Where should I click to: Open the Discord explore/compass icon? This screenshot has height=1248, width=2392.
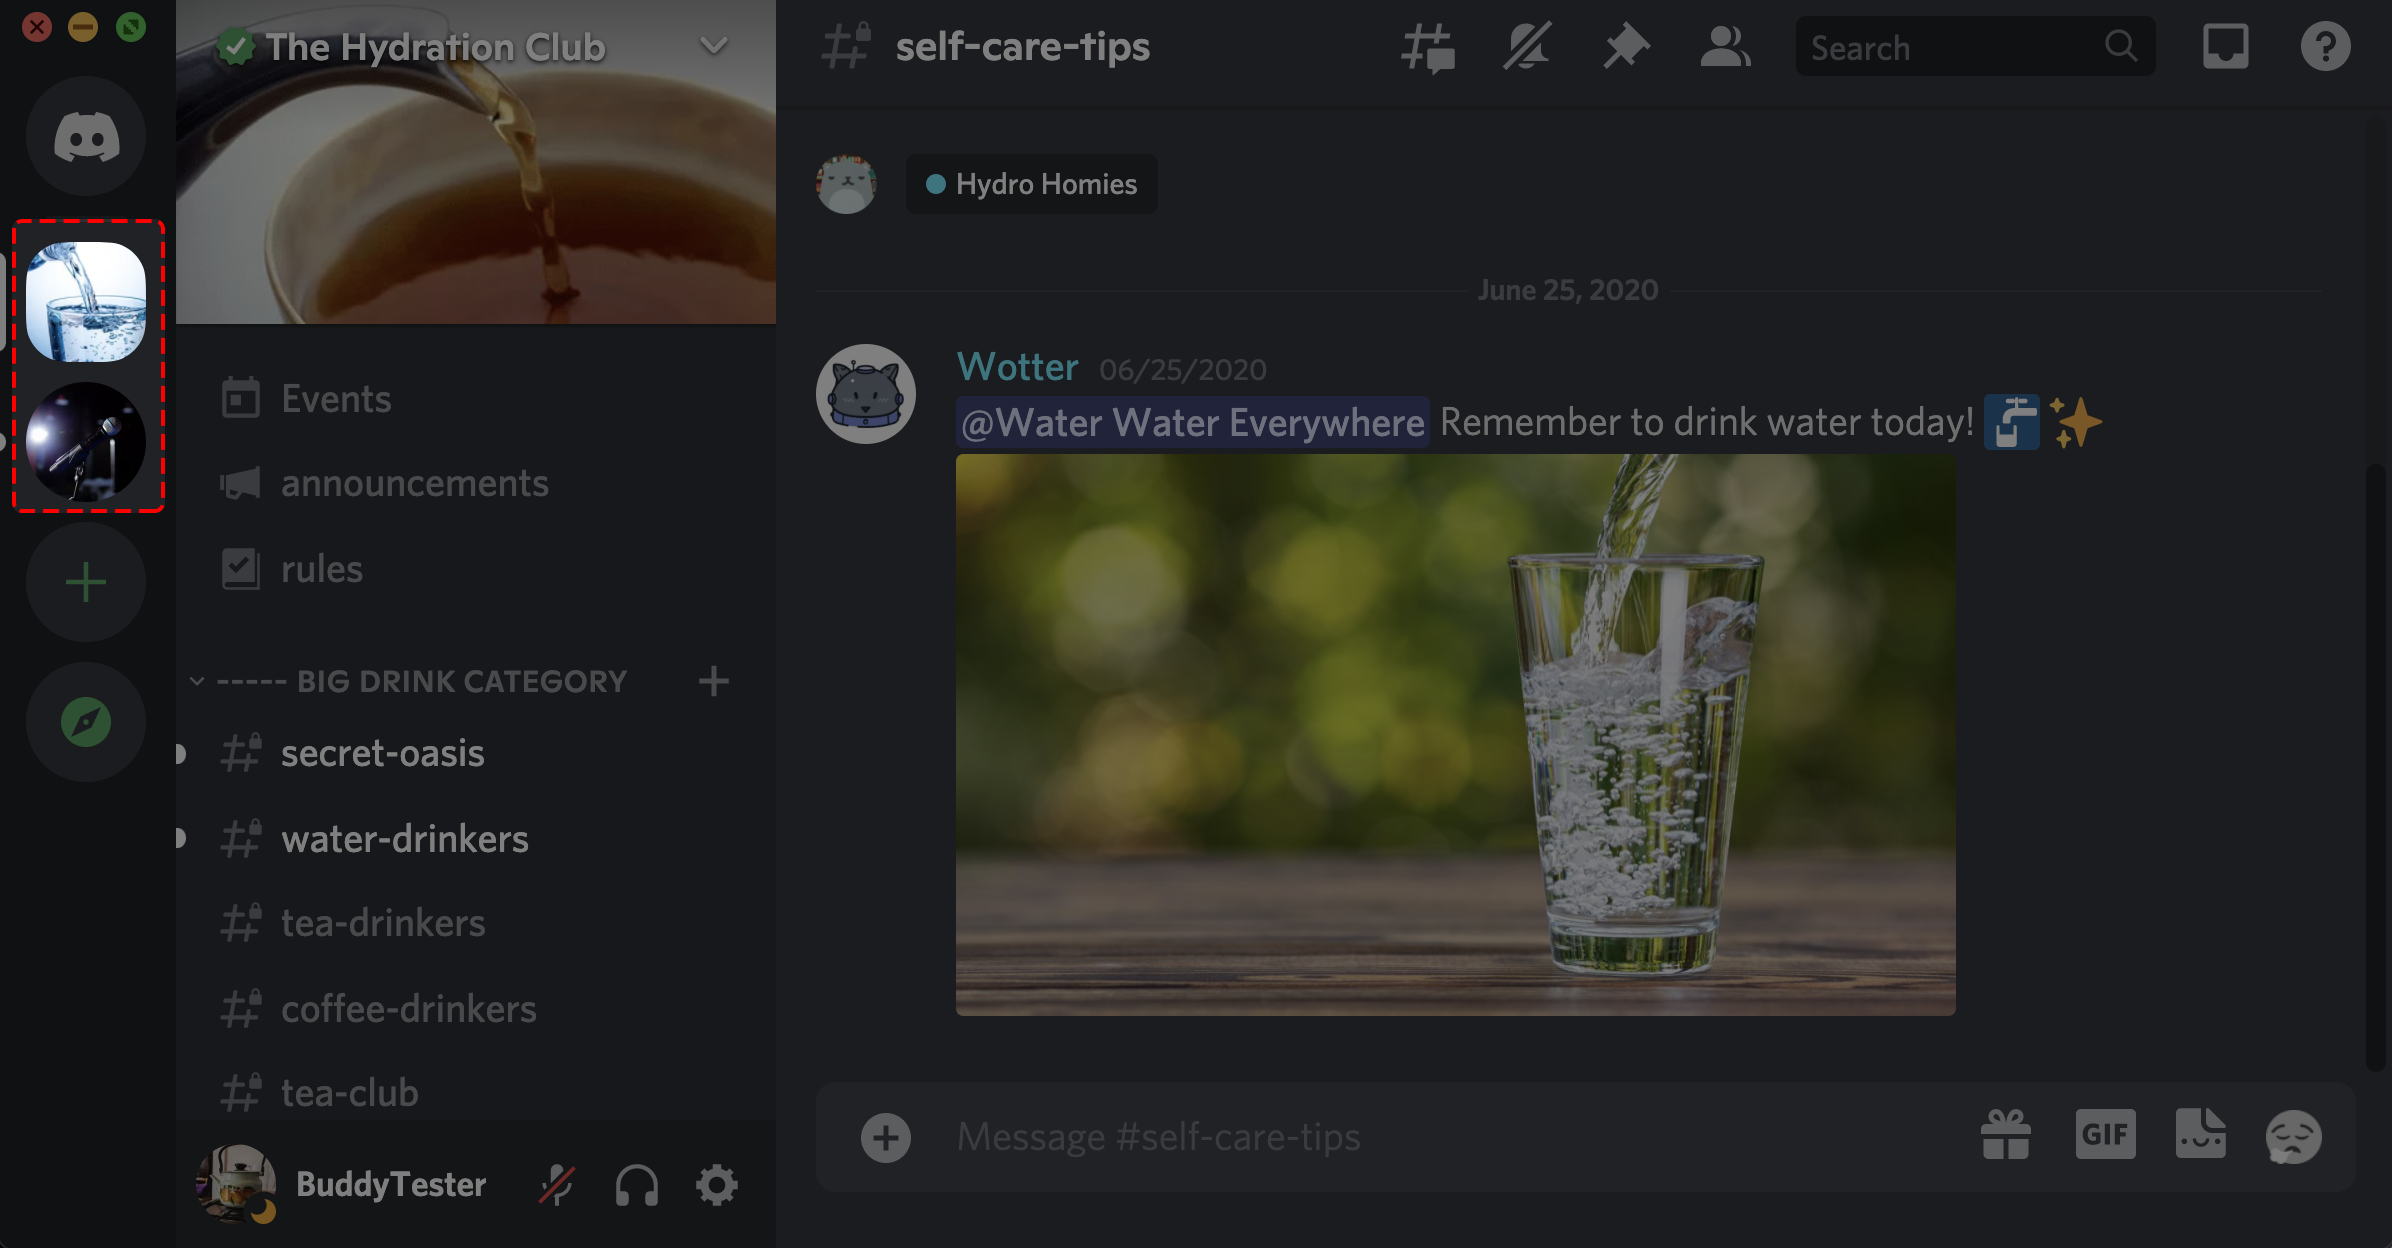[x=87, y=723]
